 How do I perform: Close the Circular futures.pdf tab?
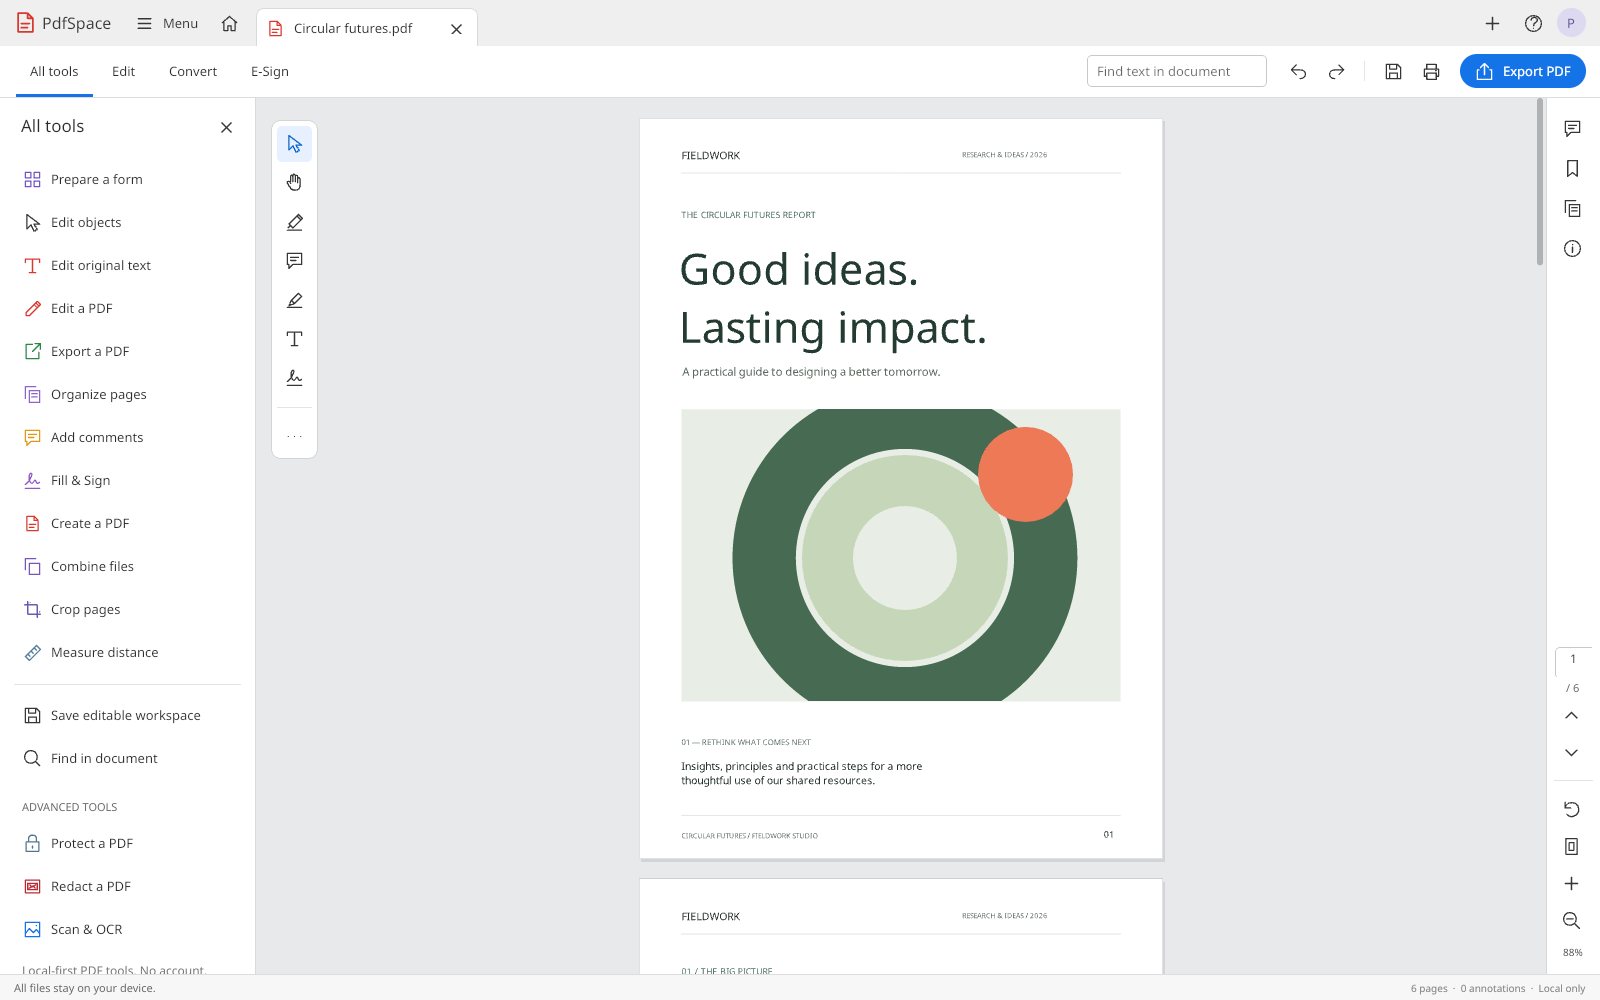pyautogui.click(x=456, y=29)
